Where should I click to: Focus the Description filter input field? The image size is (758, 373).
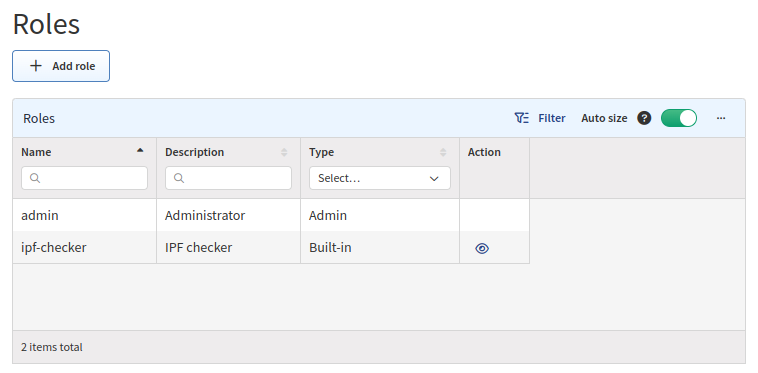[229, 178]
